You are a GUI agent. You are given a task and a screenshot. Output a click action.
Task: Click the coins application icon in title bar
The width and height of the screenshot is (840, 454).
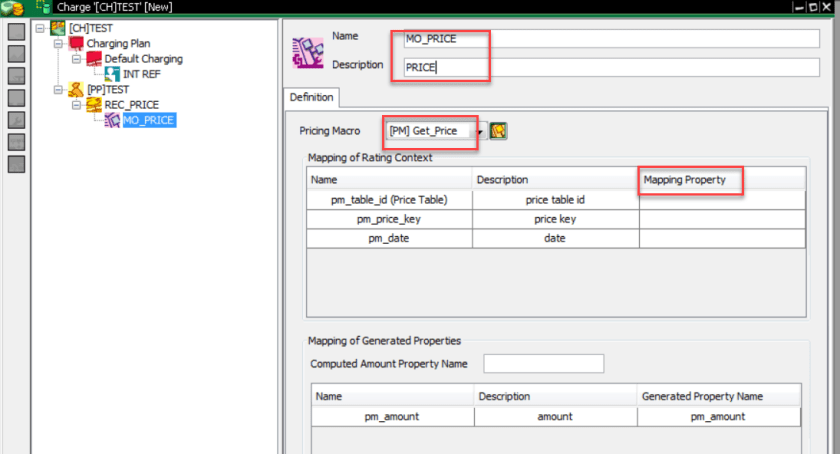click(12, 7)
